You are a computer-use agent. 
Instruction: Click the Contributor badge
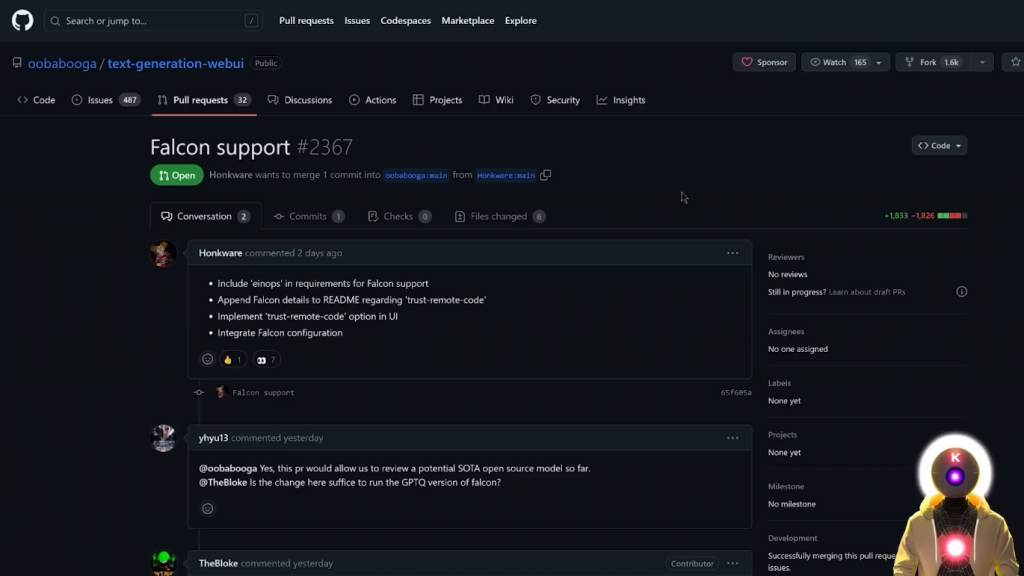point(692,564)
